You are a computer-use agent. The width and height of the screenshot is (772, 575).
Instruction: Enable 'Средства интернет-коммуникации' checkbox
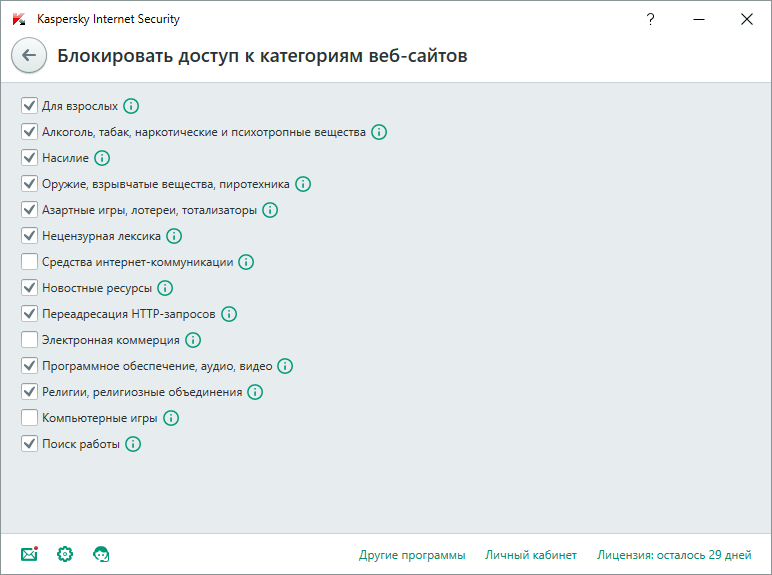click(x=29, y=262)
